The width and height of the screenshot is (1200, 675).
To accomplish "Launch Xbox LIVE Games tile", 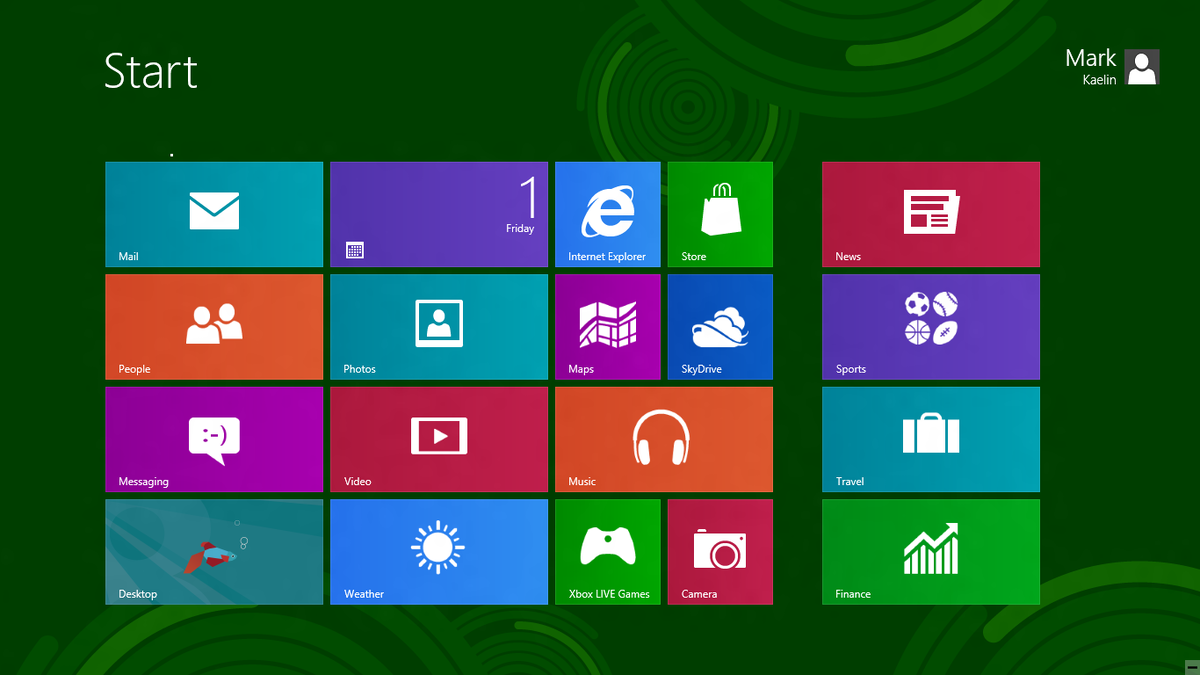I will pyautogui.click(x=608, y=552).
